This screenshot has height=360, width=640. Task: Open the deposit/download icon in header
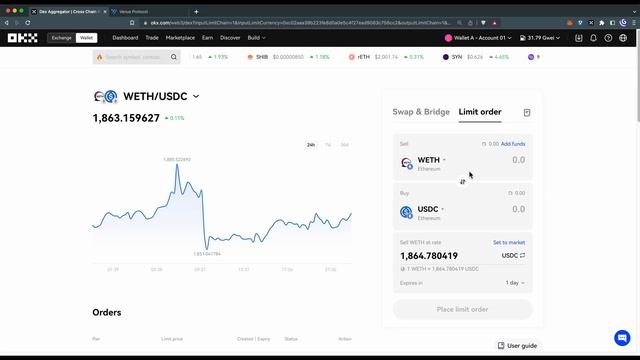[x=579, y=38]
